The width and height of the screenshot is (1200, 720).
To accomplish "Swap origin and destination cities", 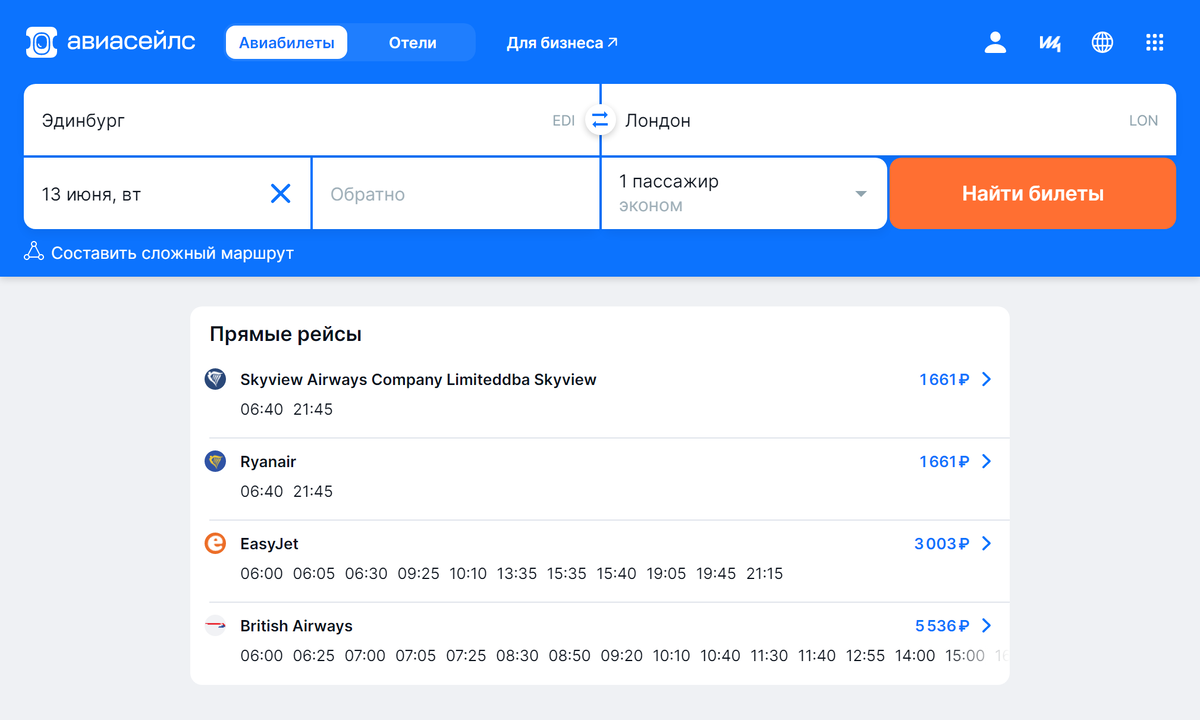I will (600, 120).
